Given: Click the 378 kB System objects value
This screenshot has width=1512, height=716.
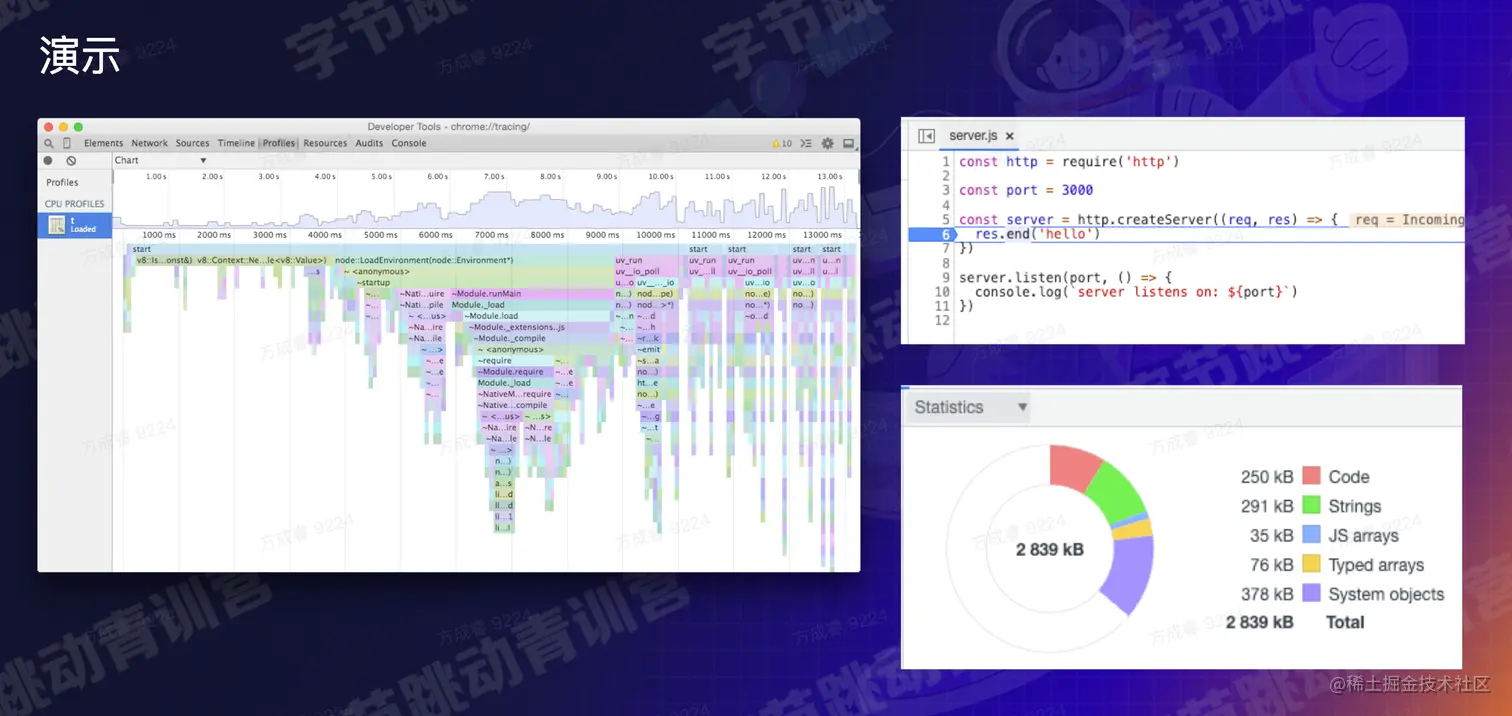Looking at the screenshot, I should click(1267, 594).
